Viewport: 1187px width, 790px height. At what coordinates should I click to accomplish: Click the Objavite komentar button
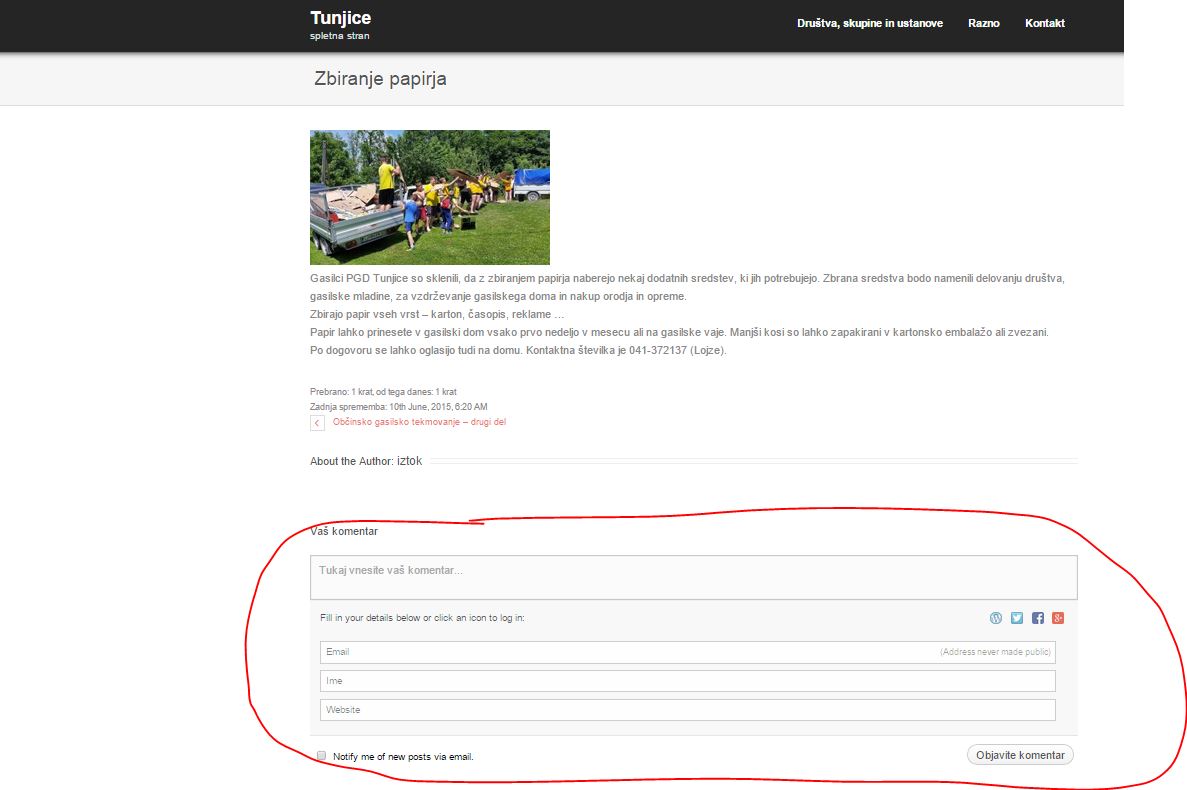click(x=1020, y=755)
